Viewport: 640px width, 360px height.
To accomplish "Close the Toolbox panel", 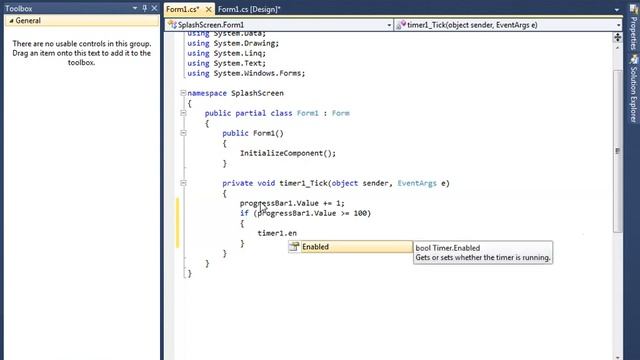I will [x=154, y=8].
